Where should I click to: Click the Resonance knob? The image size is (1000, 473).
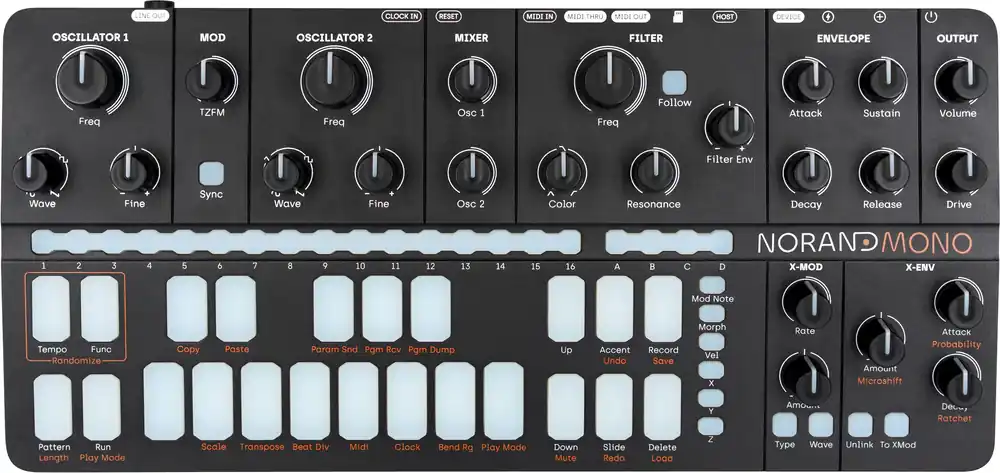(654, 172)
